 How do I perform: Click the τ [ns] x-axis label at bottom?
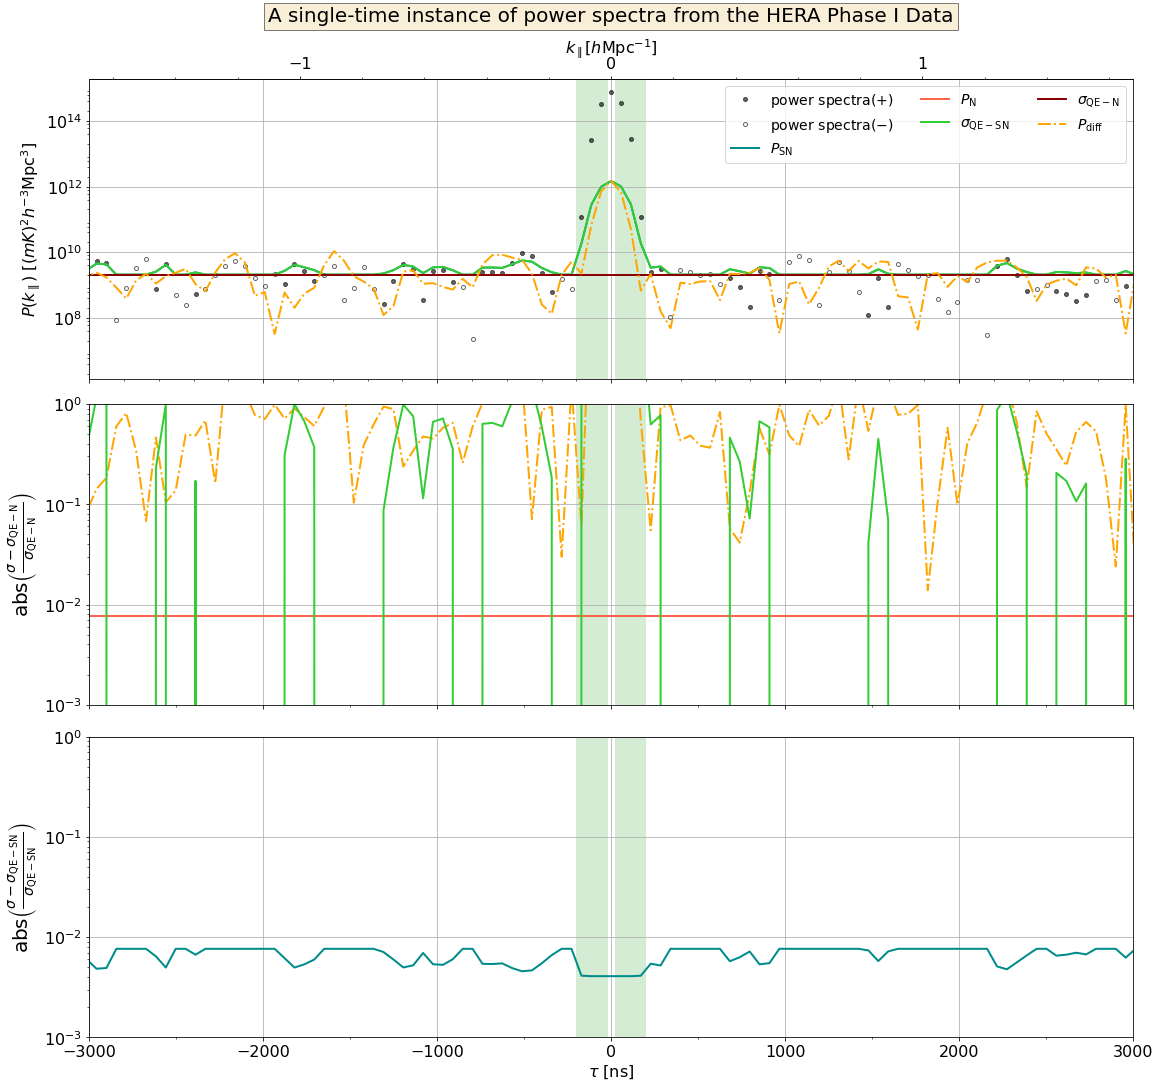coord(611,1072)
